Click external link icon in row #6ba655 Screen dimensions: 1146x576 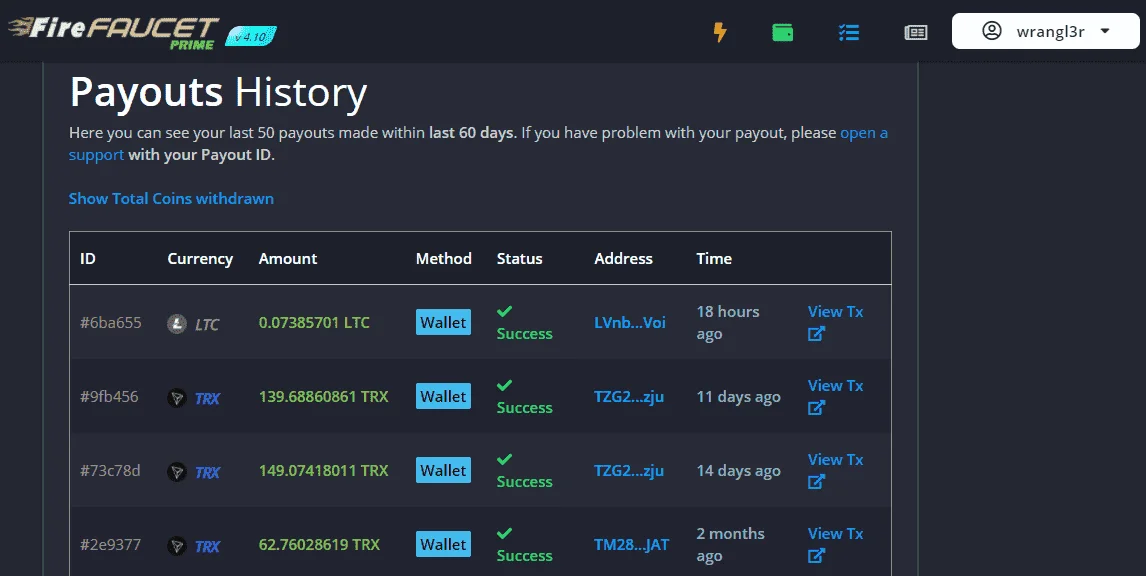816,333
